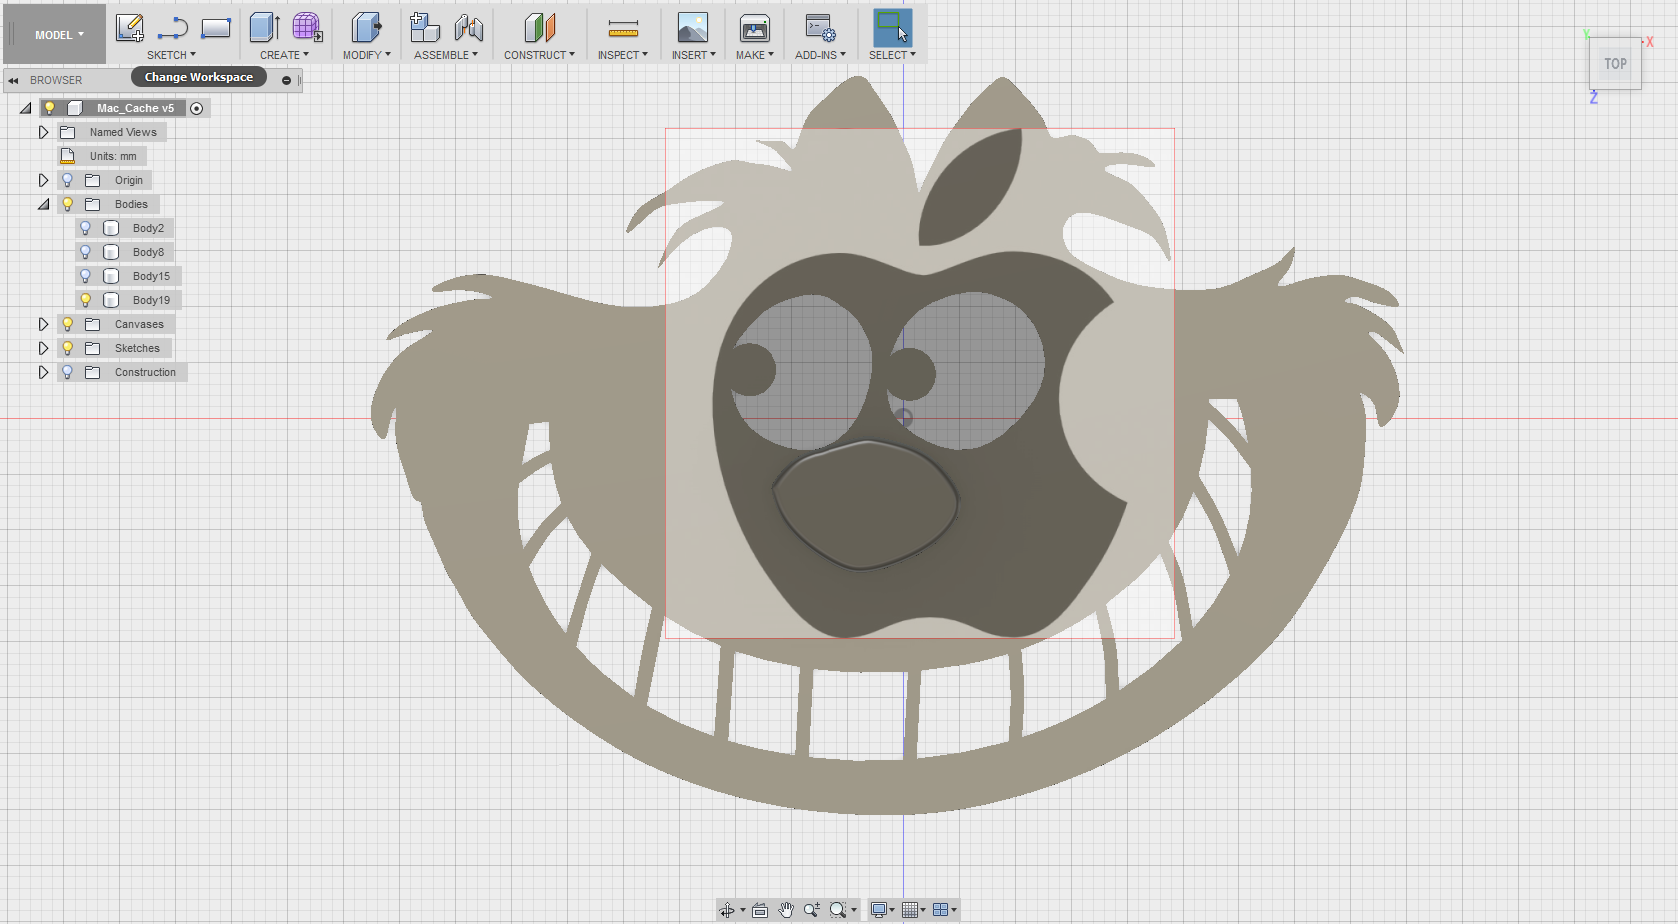
Task: Click the Select tool icon
Action: pos(893,27)
